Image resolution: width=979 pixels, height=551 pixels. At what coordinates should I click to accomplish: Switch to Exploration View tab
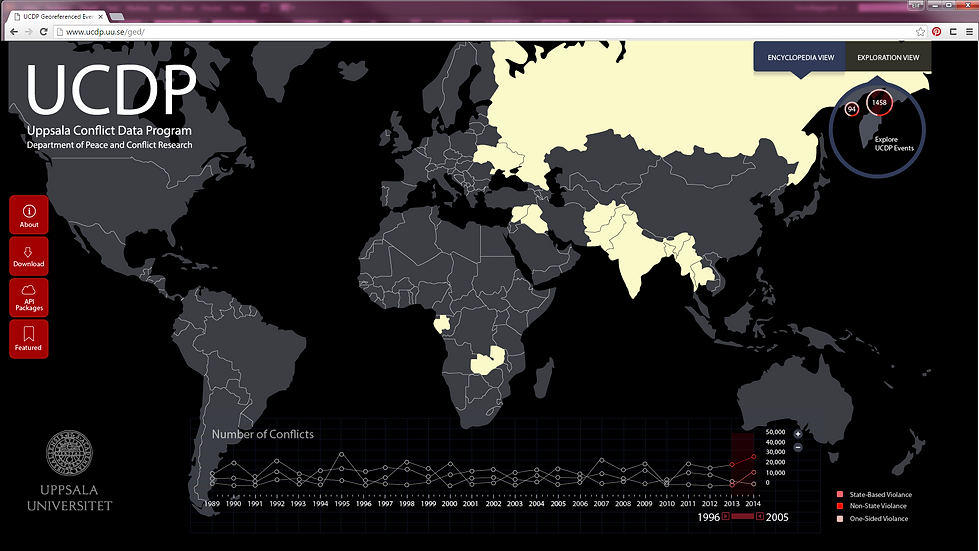(x=888, y=57)
